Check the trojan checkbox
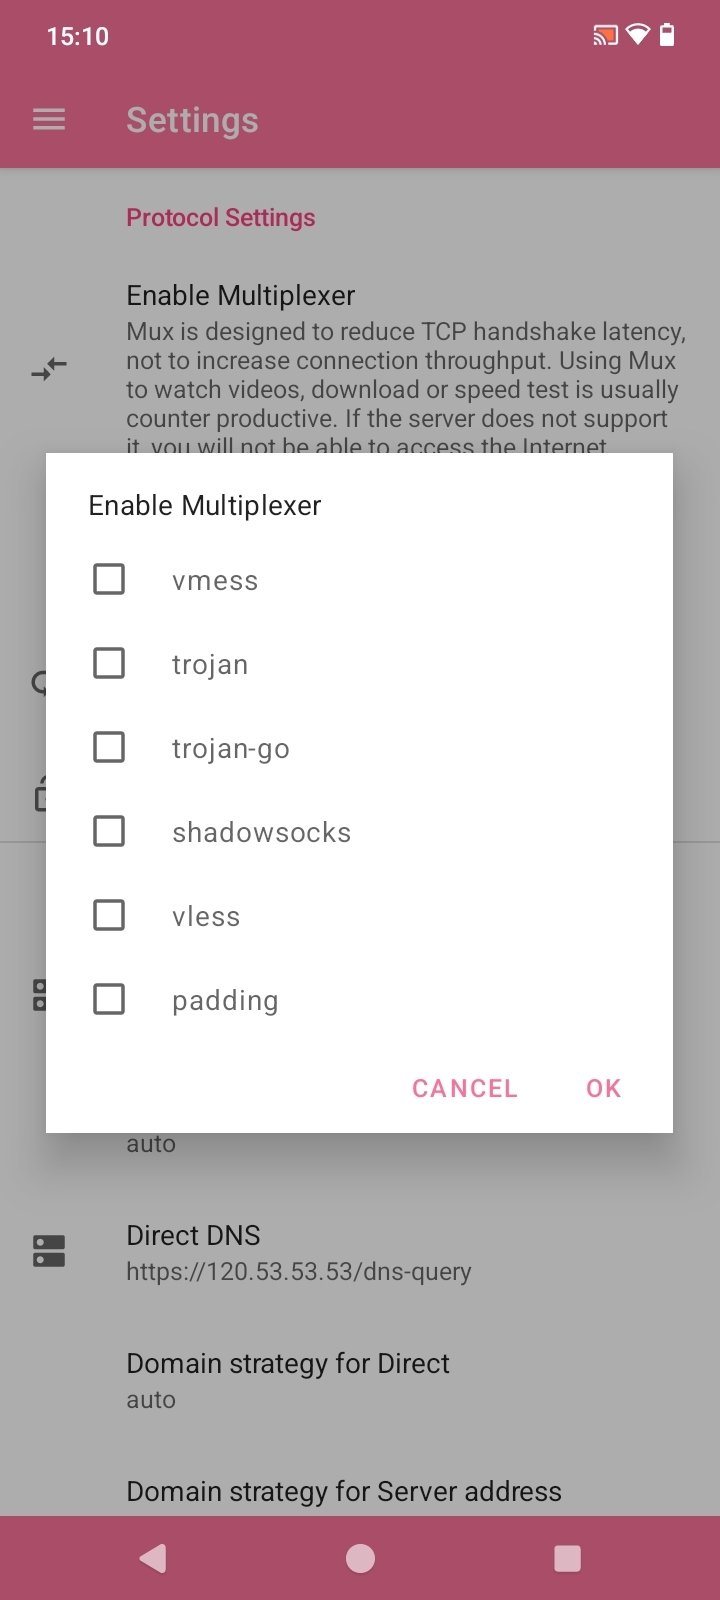This screenshot has height=1600, width=720. click(x=109, y=663)
